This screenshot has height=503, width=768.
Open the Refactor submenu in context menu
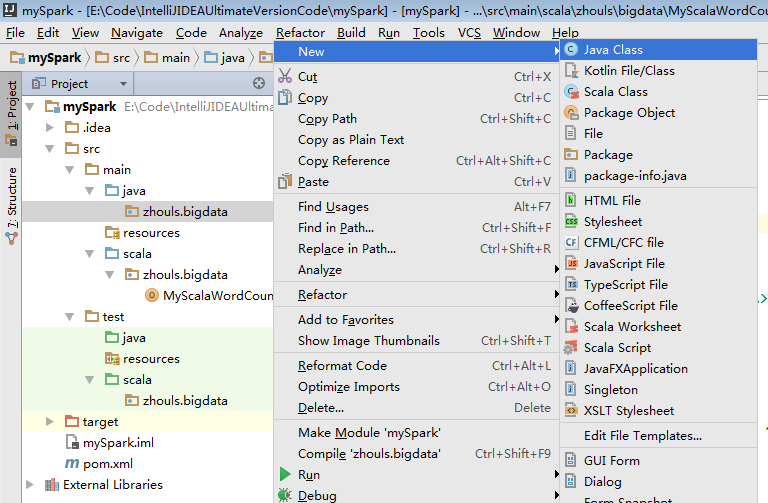click(416, 295)
